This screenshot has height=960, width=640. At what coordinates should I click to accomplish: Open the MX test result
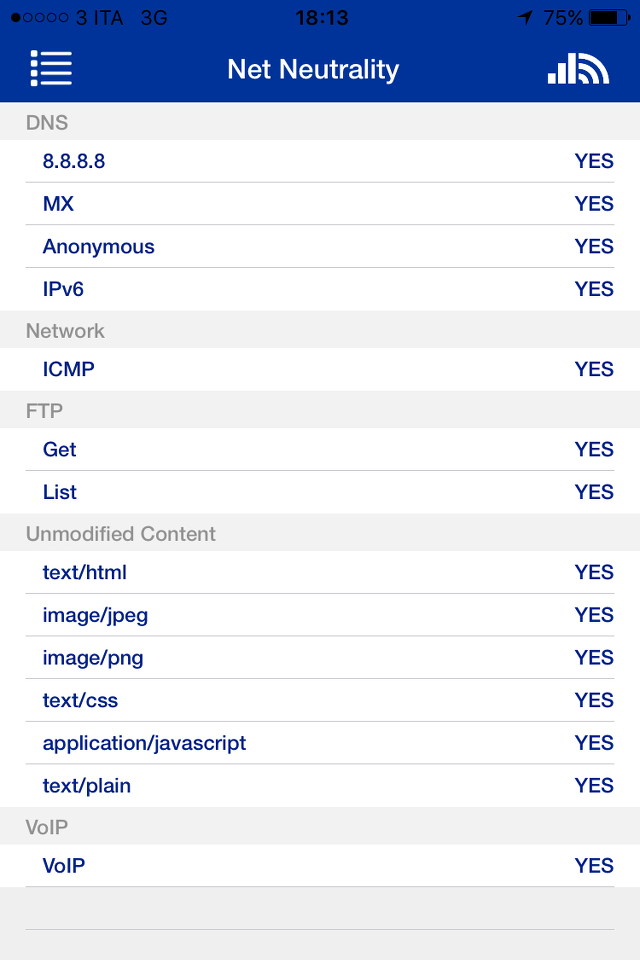(x=320, y=204)
